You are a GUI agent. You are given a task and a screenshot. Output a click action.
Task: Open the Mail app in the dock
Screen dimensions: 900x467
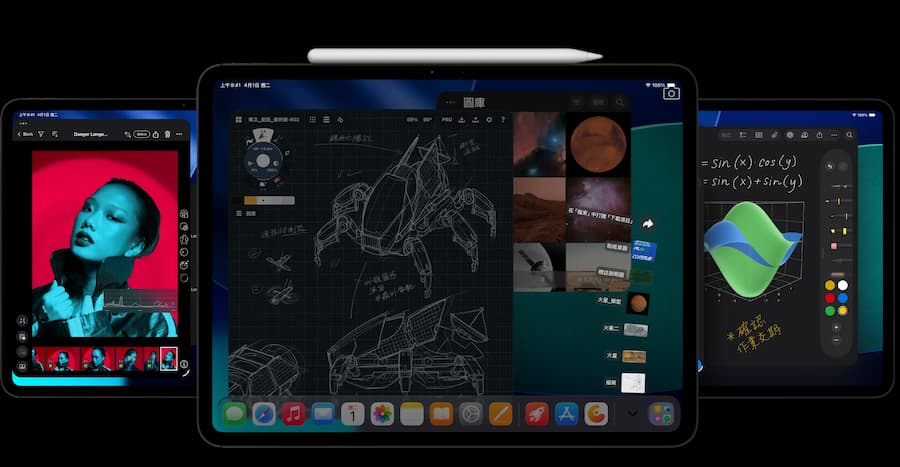click(x=323, y=414)
